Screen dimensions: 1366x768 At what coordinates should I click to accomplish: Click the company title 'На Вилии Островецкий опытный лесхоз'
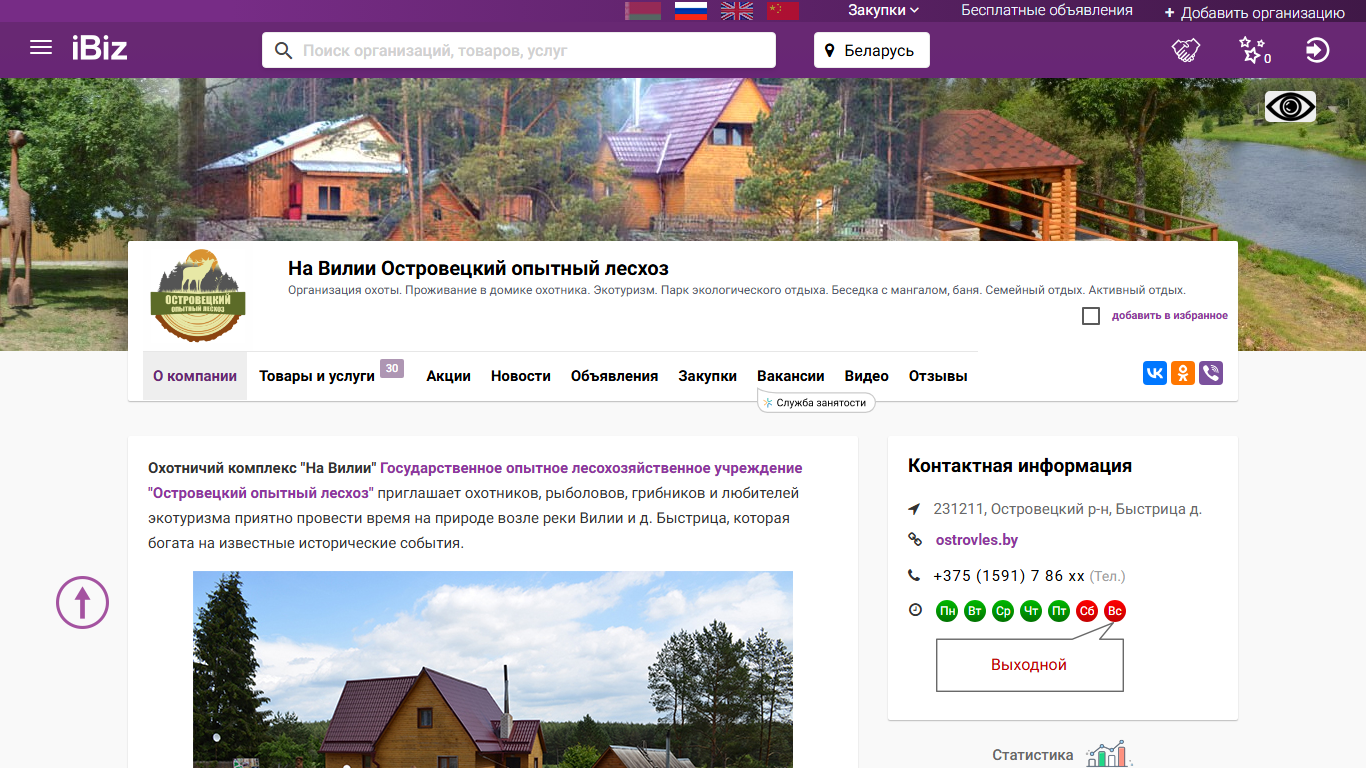[478, 268]
